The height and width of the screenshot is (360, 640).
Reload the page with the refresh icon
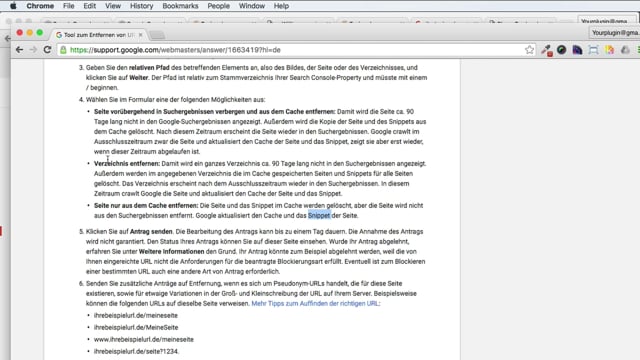[47, 50]
